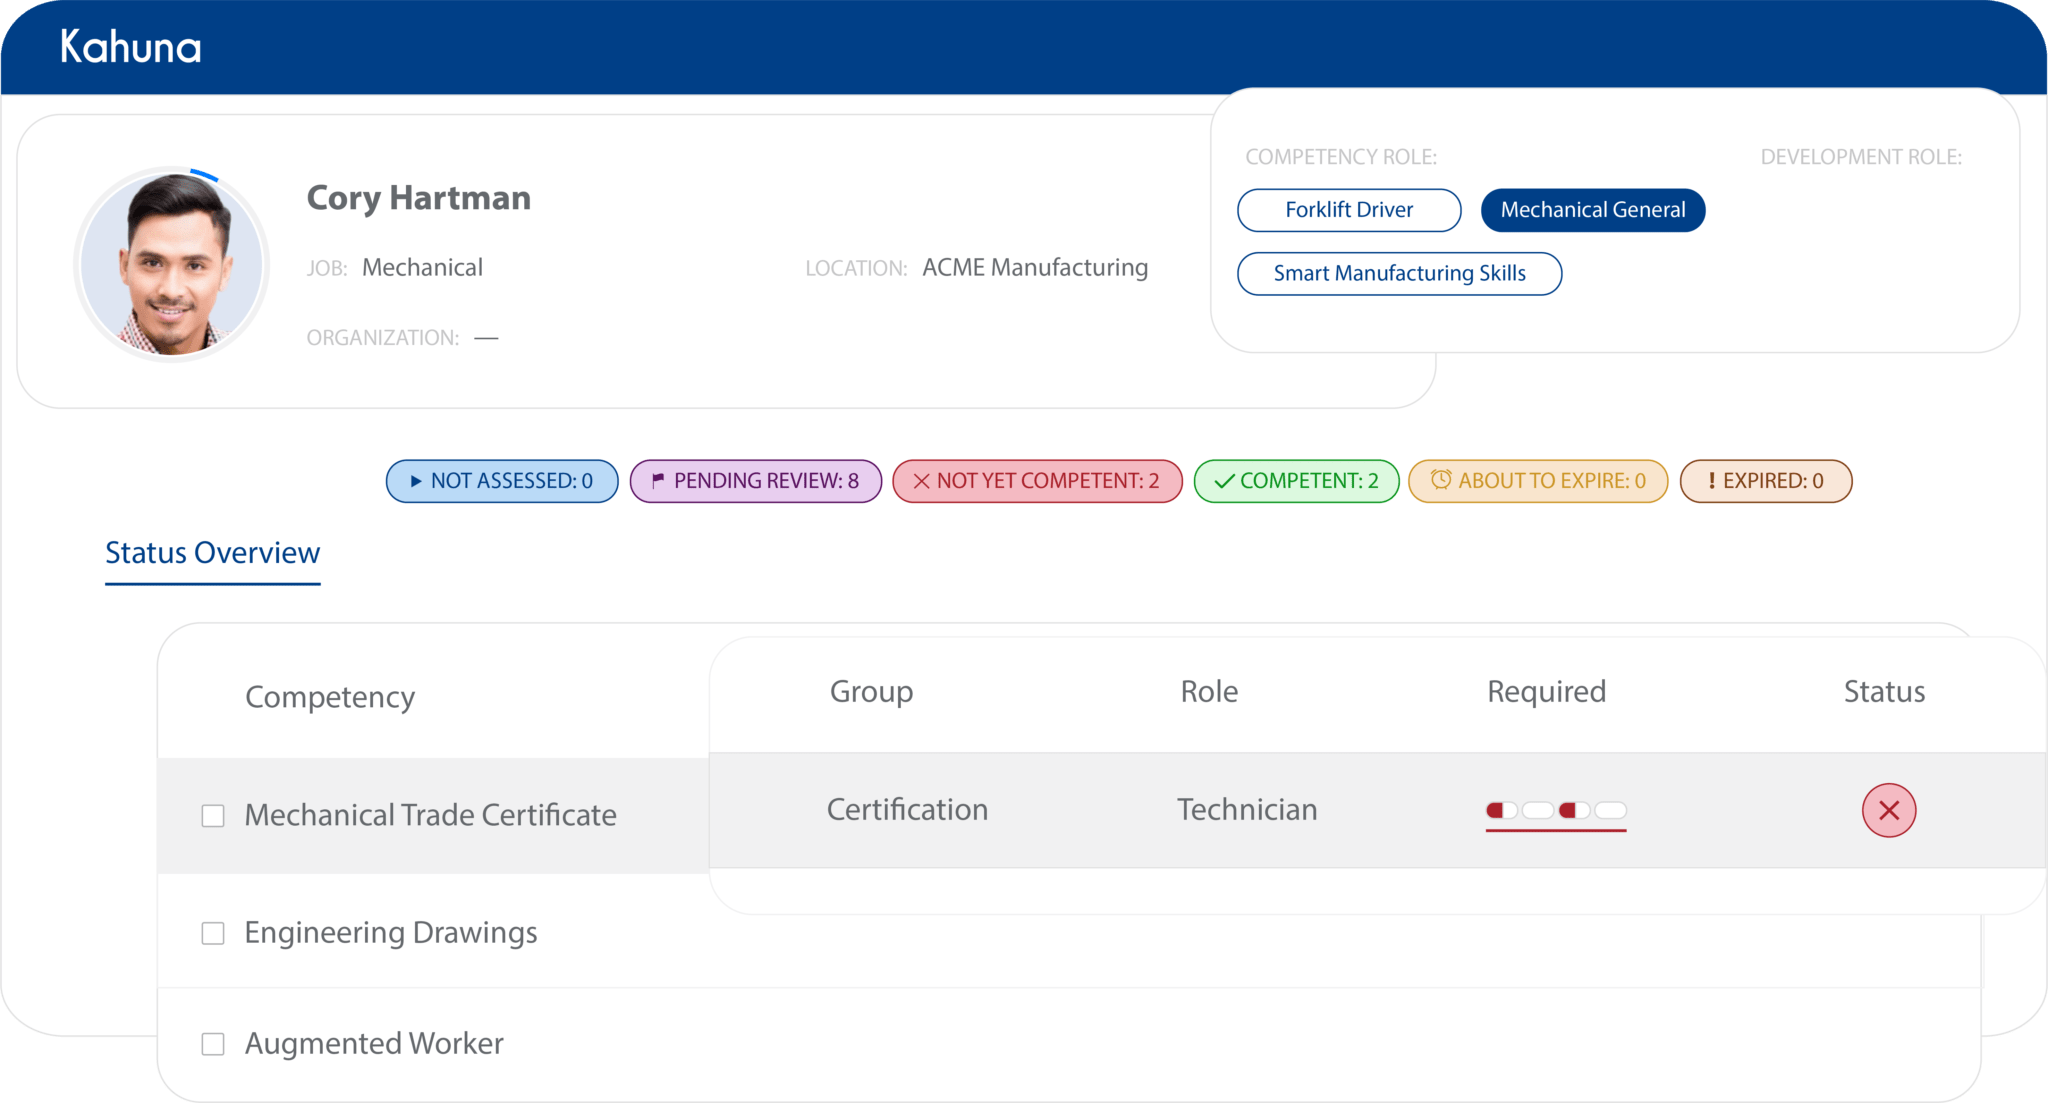Open the Status Overview tab
Screen dimensions: 2048x1103
212,553
